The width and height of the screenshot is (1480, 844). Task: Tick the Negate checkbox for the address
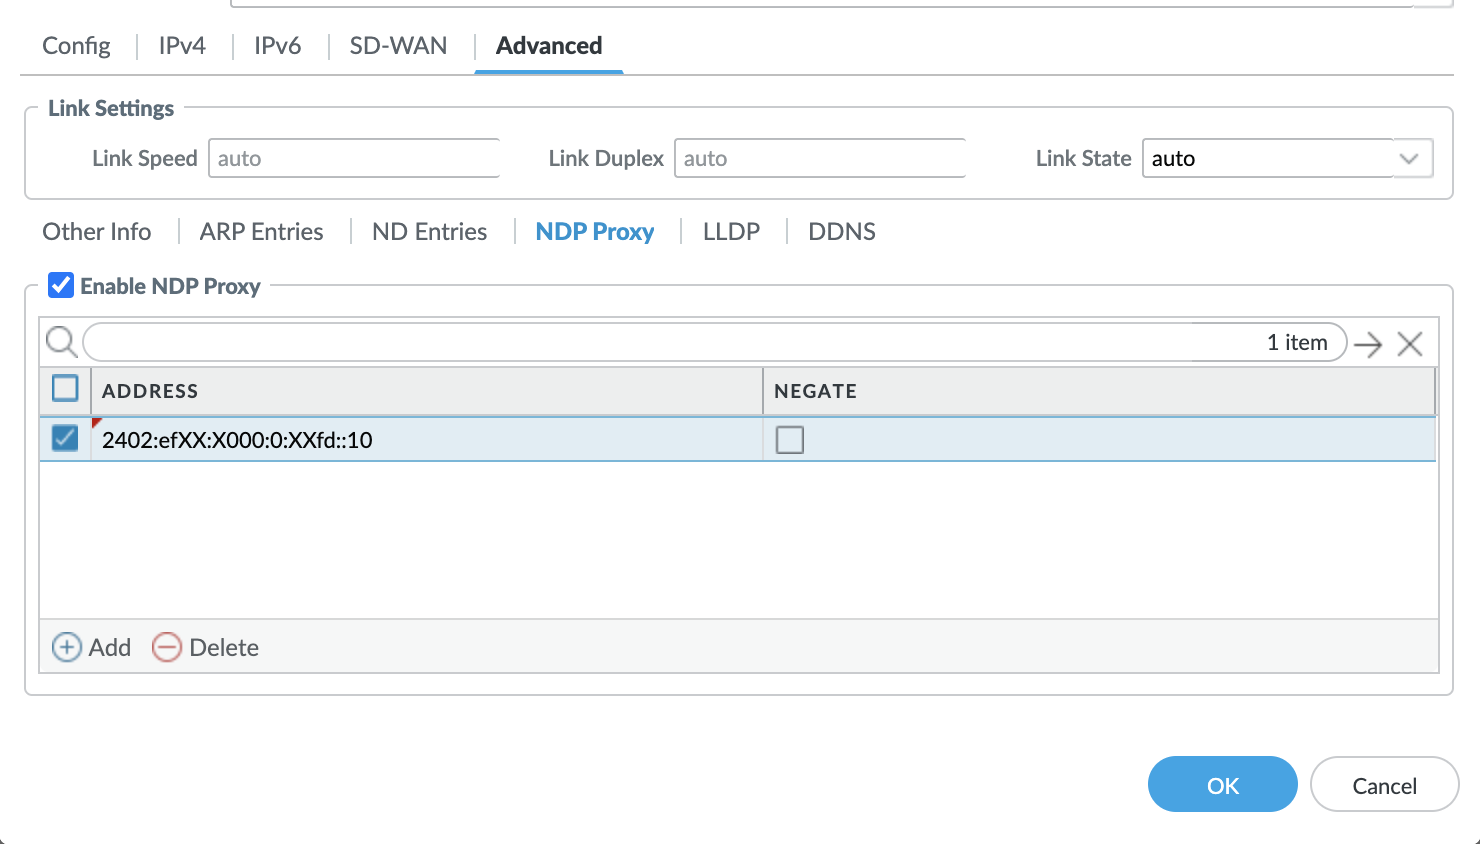(x=790, y=440)
